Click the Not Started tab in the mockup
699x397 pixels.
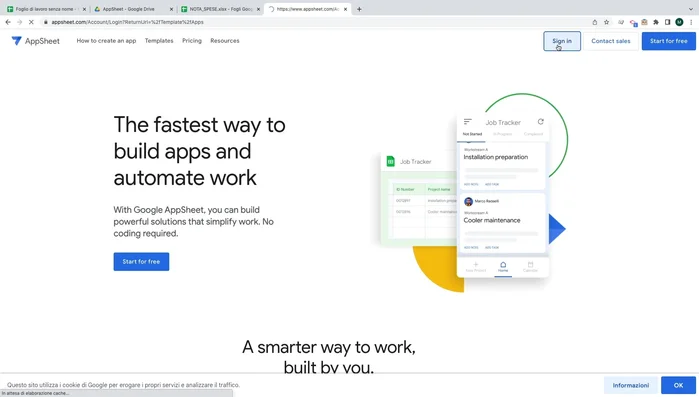[x=472, y=134]
